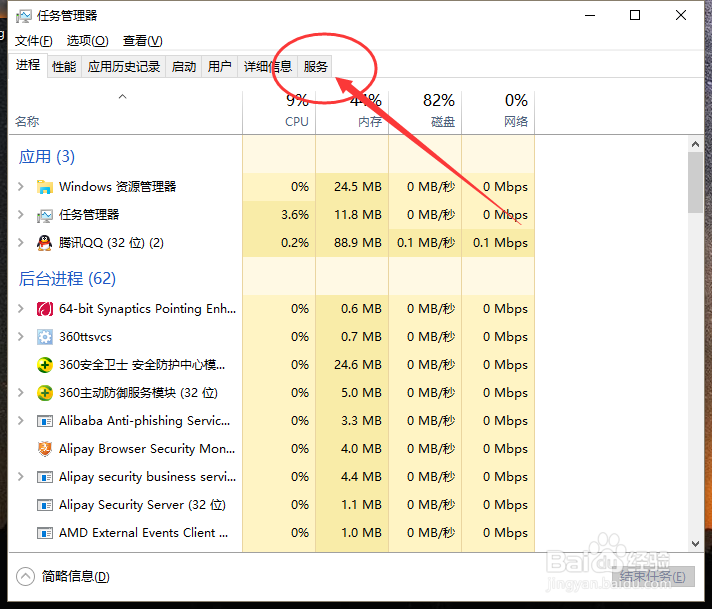Expand the Windows 资源管理器 row

(20, 187)
